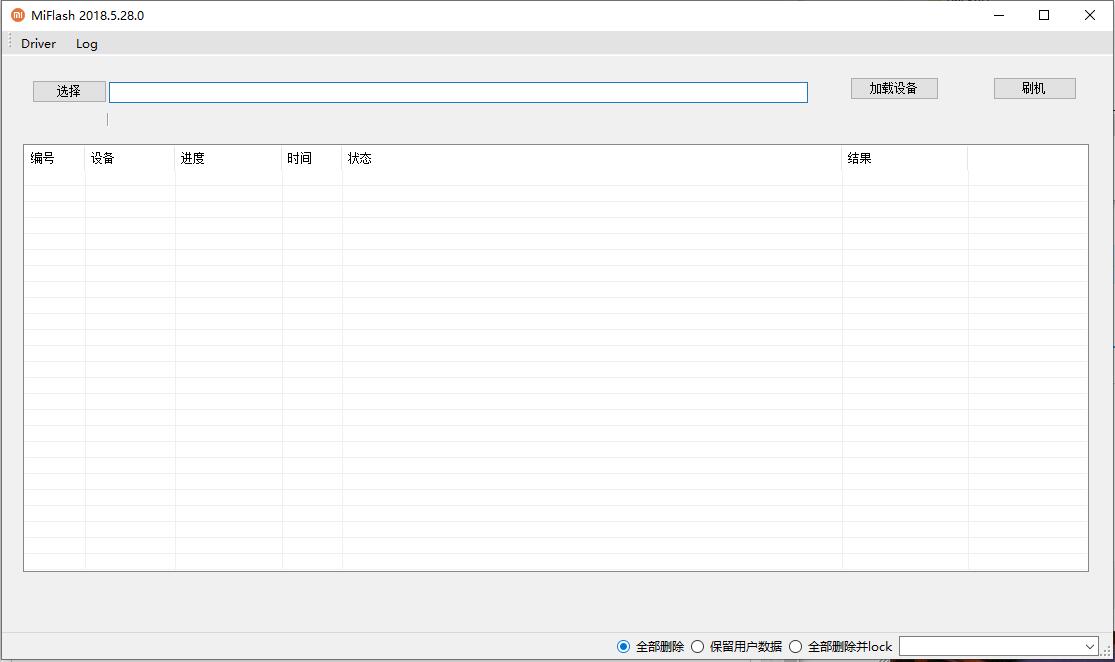Focus the ROM path input field
Viewport: 1115px width, 662px height.
(458, 92)
